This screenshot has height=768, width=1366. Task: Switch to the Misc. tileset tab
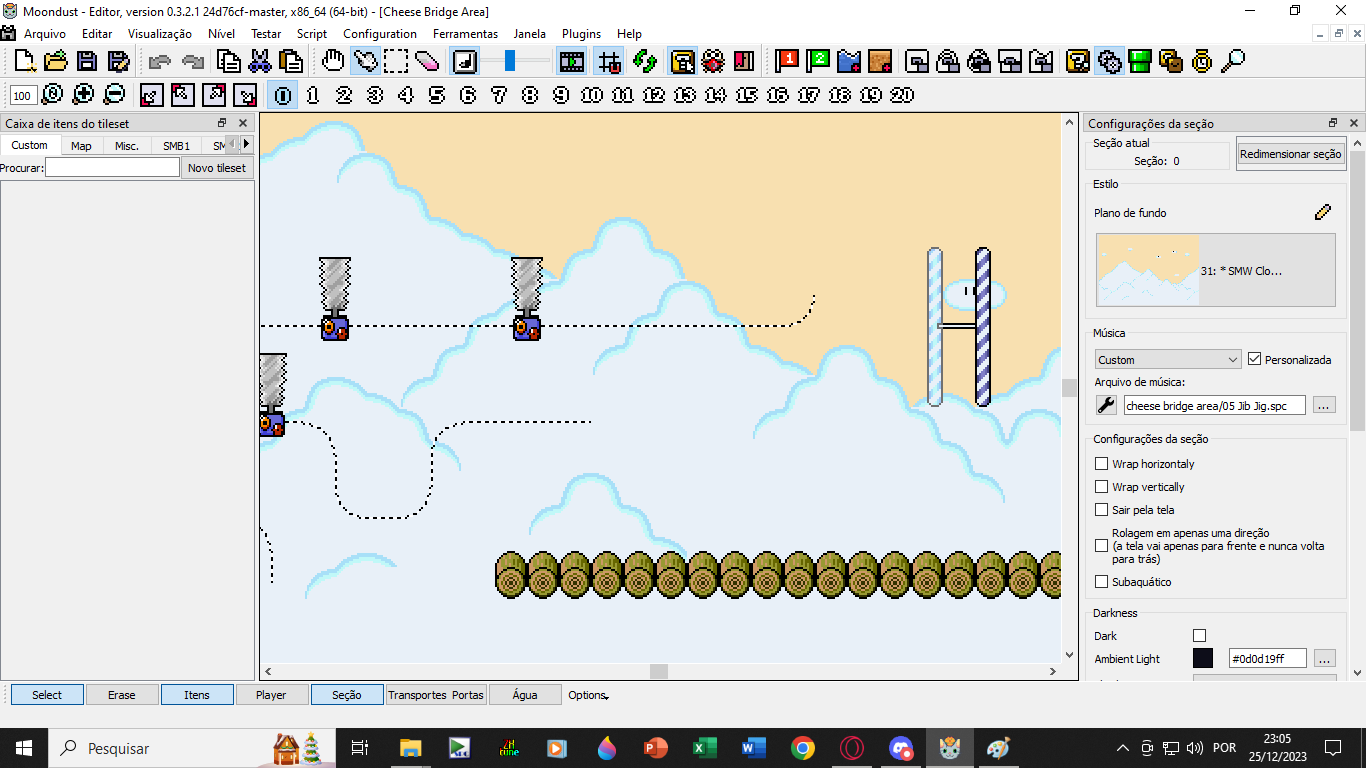pos(127,146)
